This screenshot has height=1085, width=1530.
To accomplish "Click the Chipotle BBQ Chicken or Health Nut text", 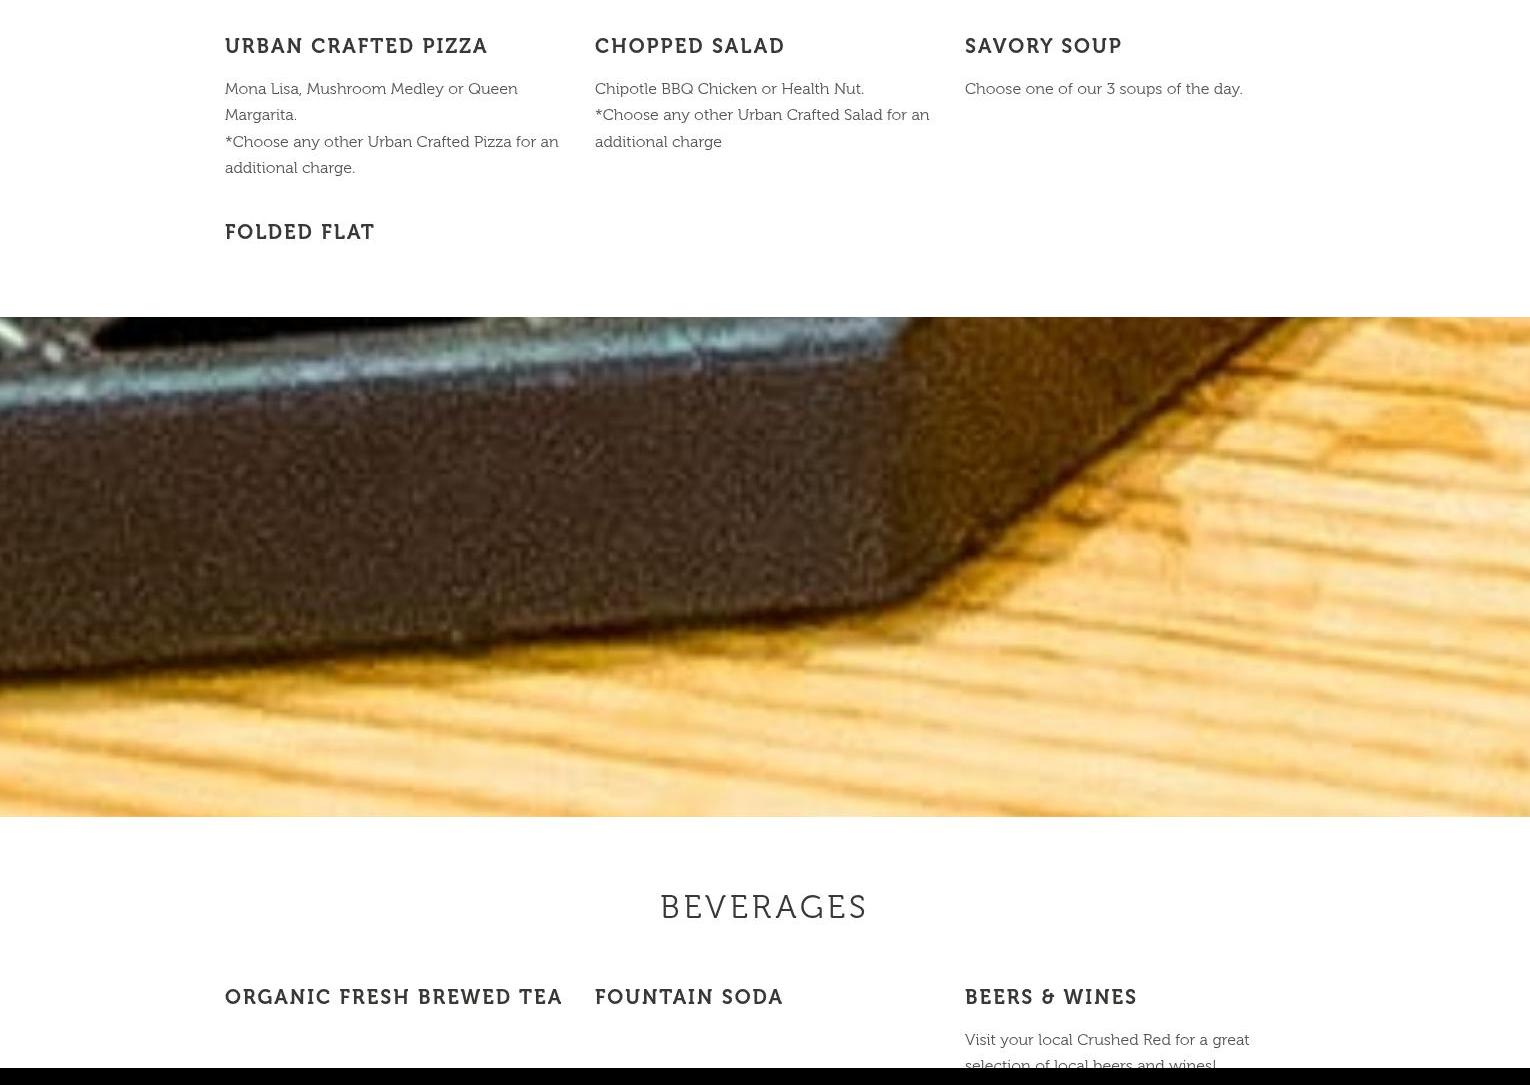I will pos(729,88).
